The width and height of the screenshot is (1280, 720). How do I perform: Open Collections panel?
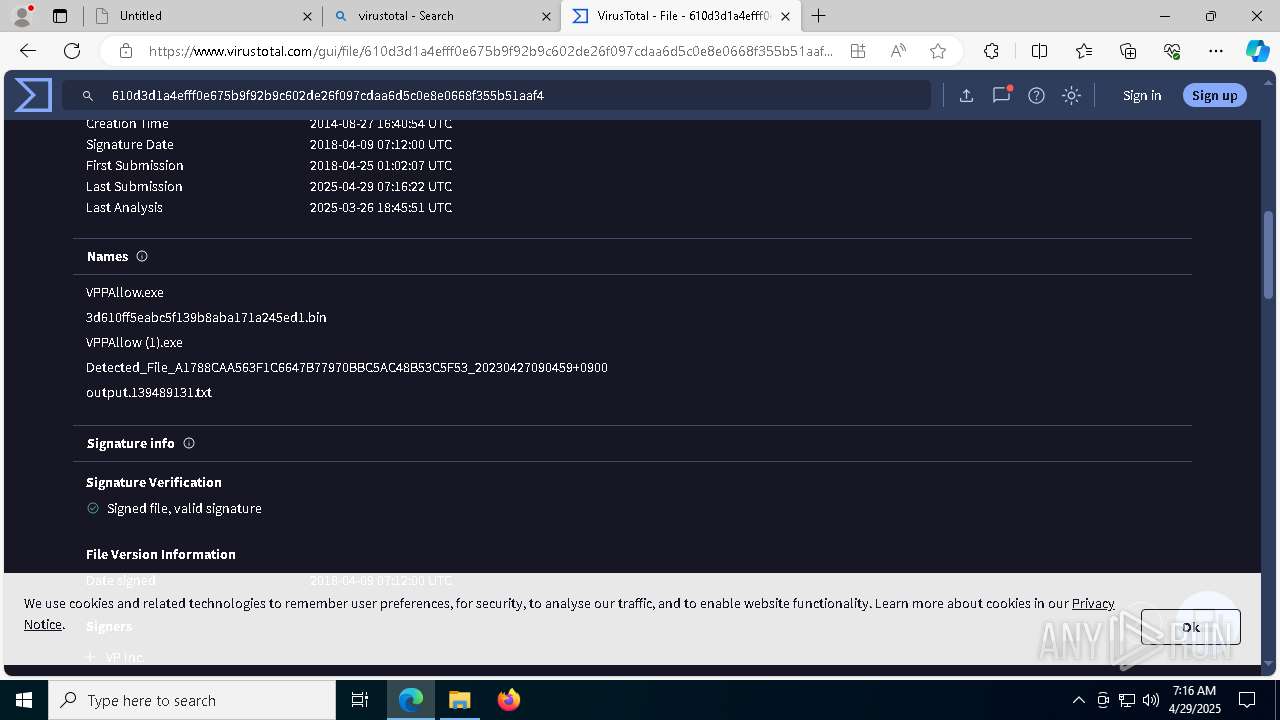pyautogui.click(x=1128, y=51)
